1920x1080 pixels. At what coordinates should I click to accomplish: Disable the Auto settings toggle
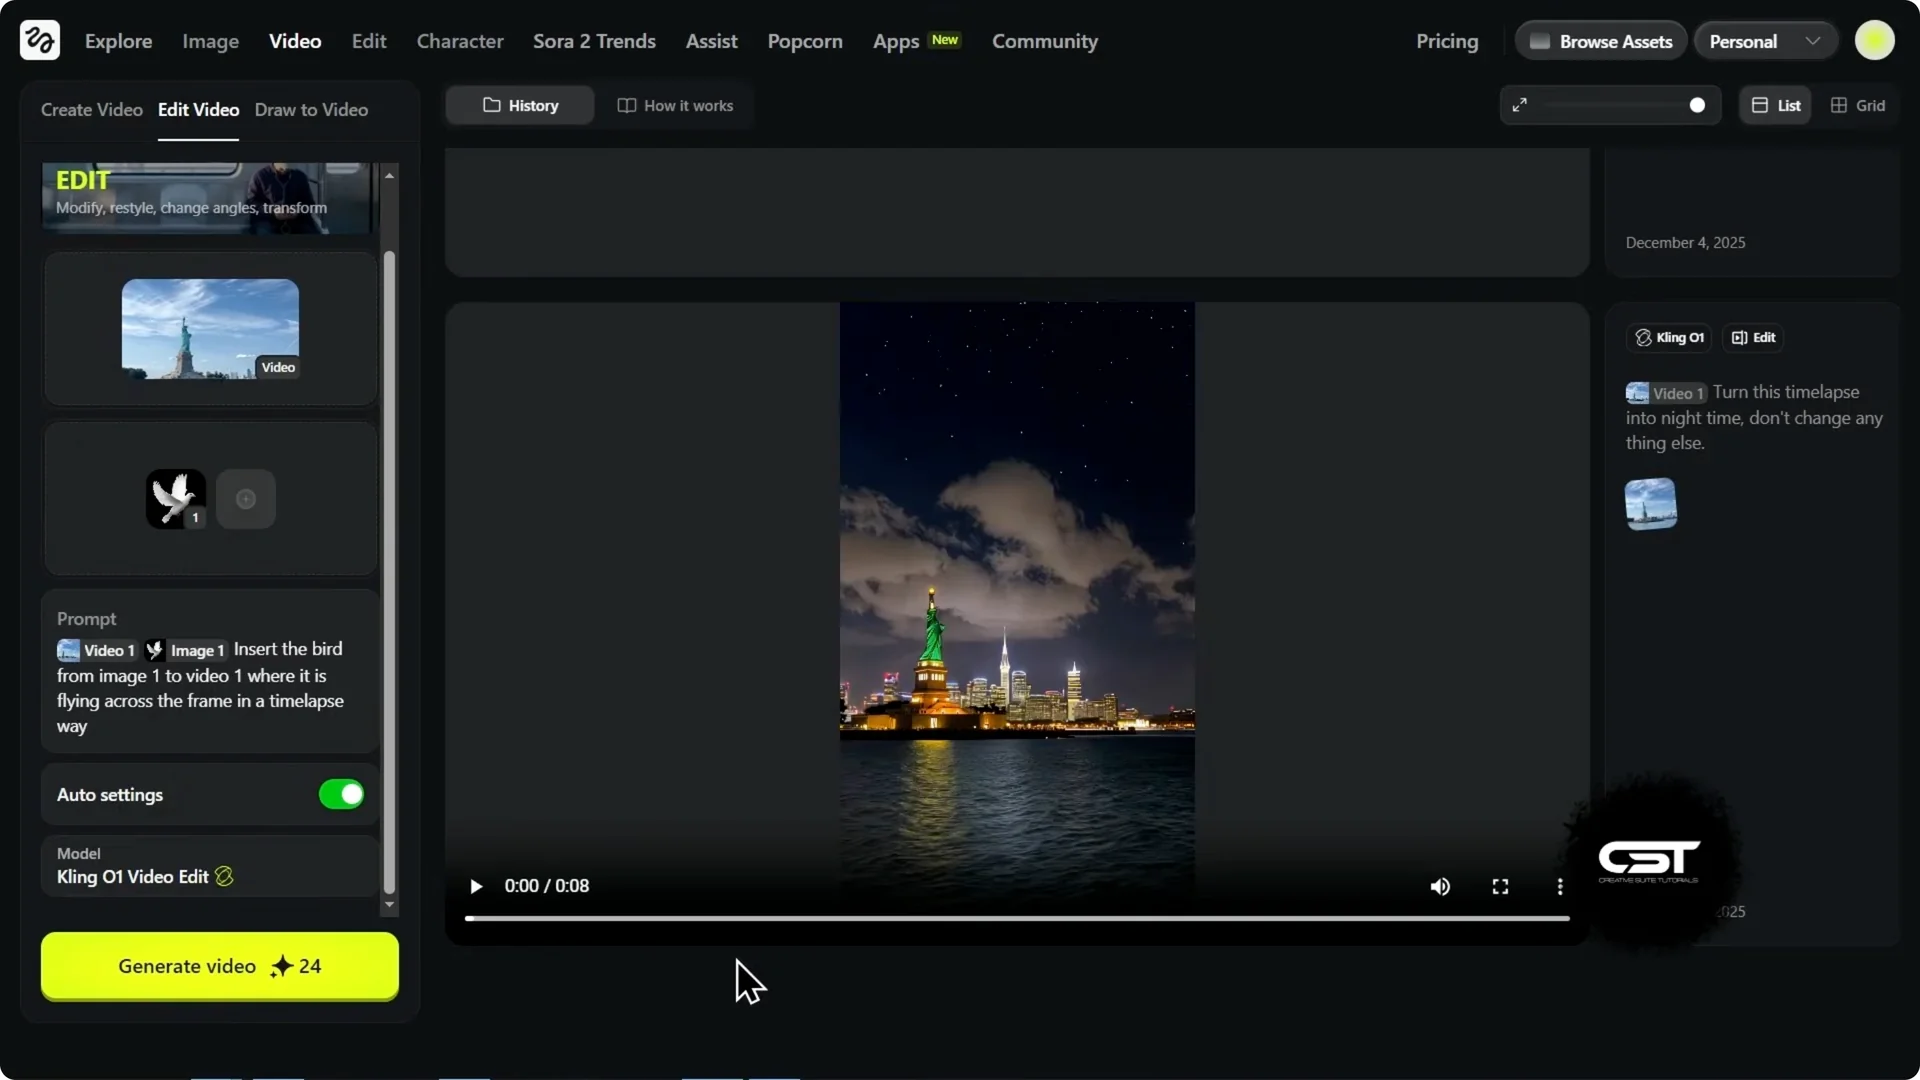click(x=340, y=794)
